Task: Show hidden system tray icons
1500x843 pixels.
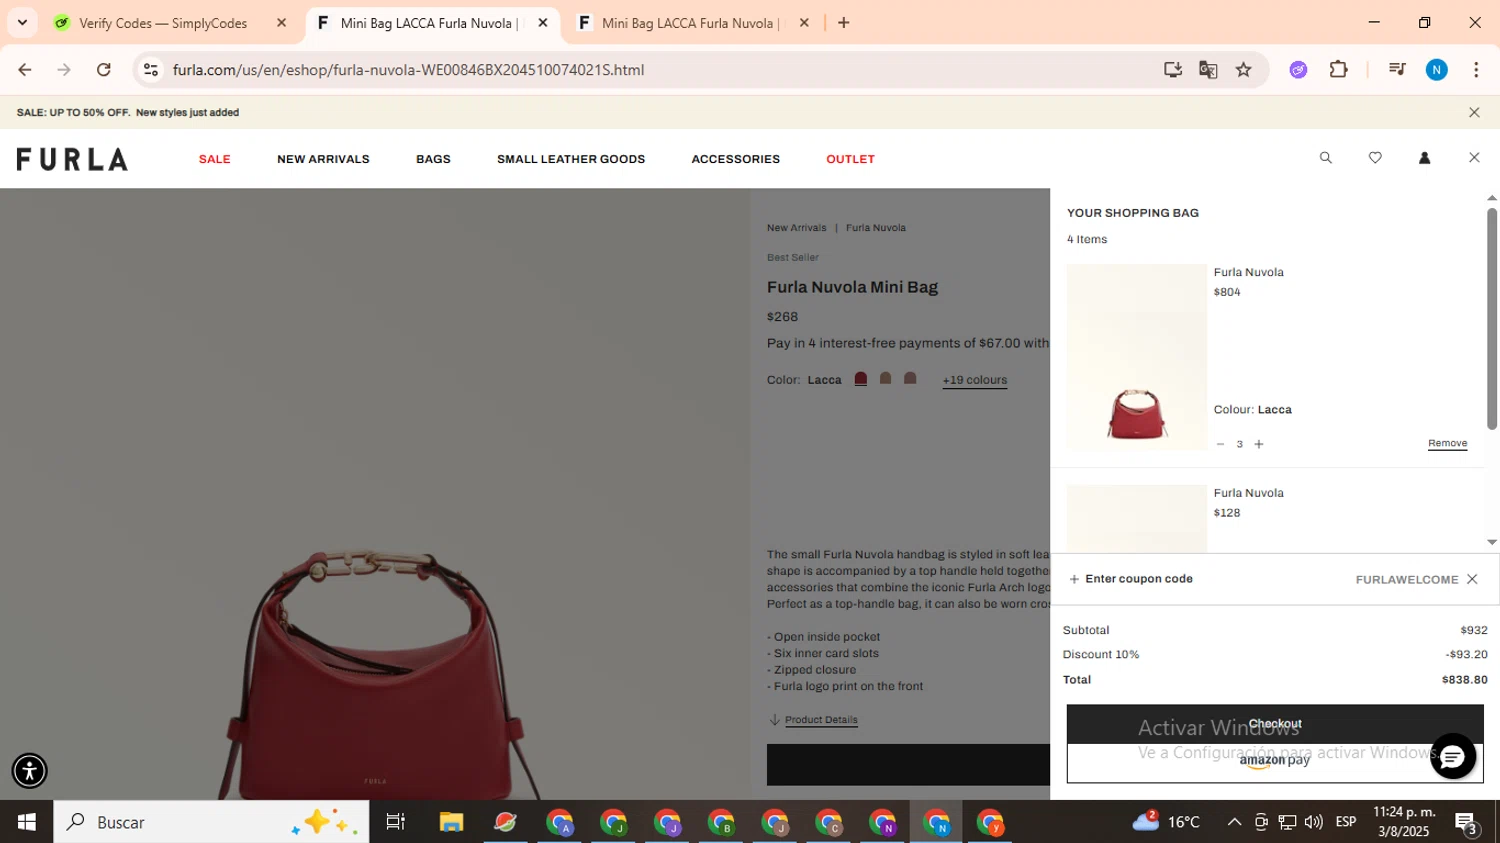Action: 1234,822
